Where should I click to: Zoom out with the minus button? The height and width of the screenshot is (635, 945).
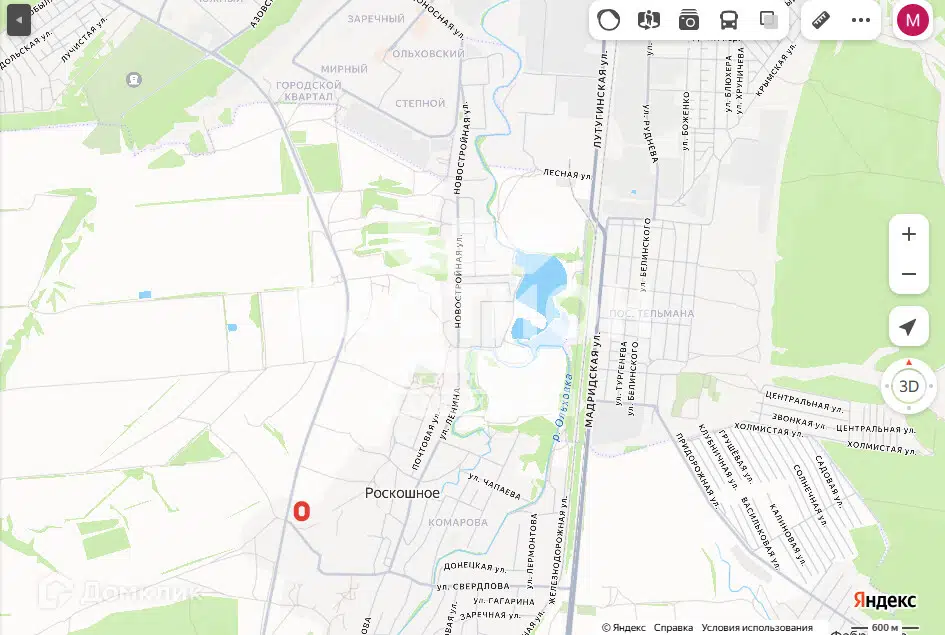click(909, 274)
